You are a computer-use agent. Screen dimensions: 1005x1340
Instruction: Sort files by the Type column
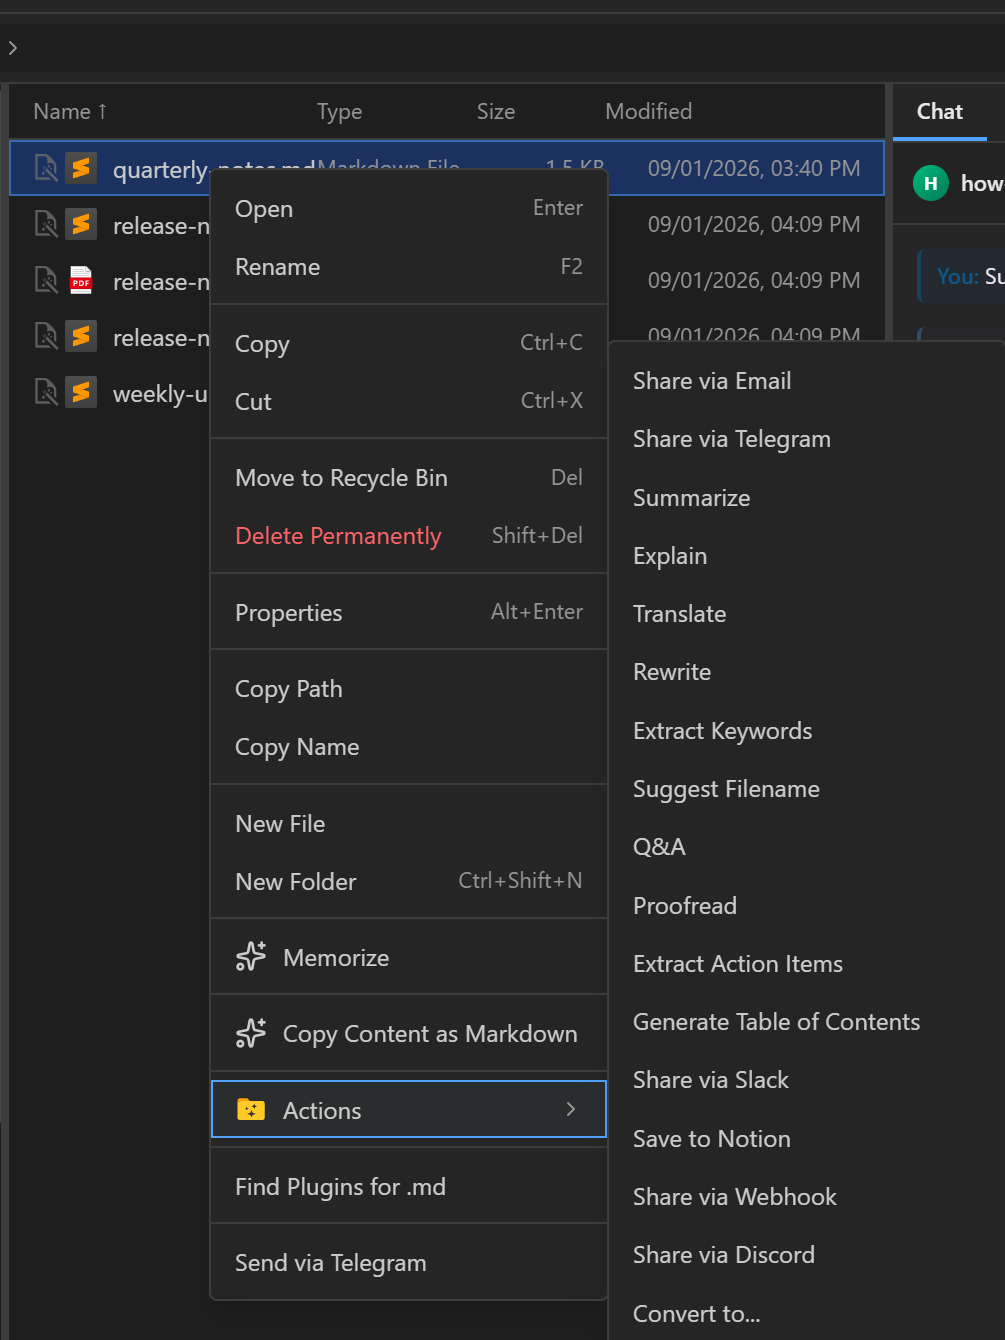339,111
